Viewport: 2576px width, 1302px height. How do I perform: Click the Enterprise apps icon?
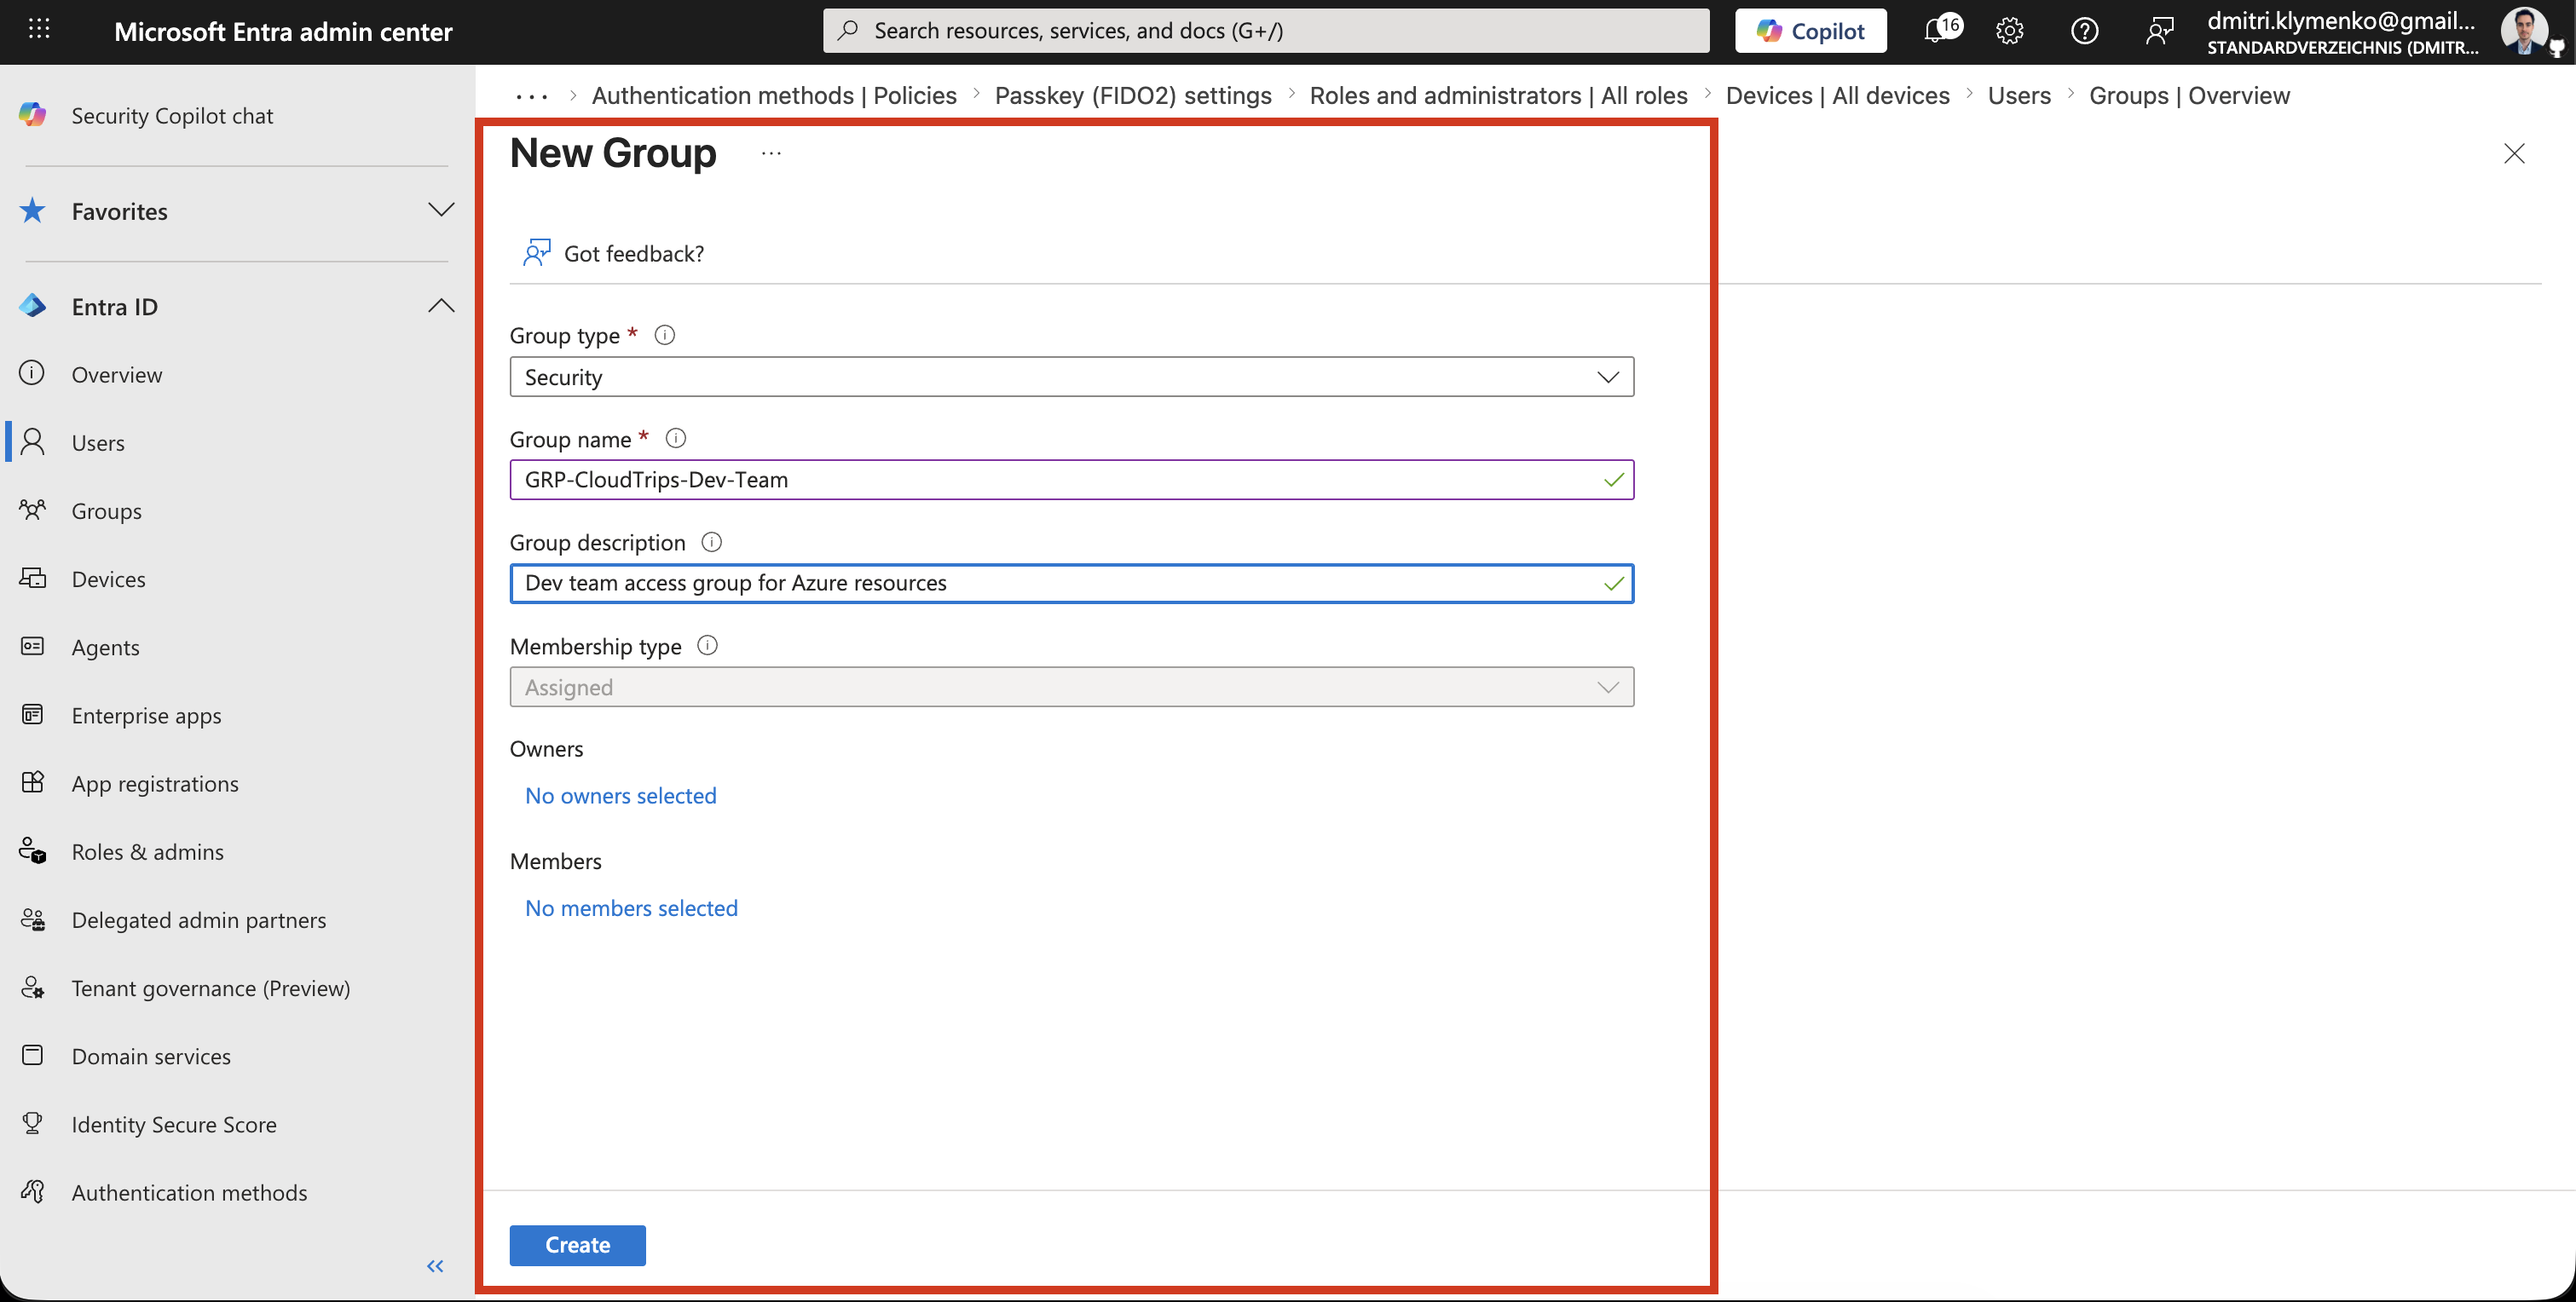pyautogui.click(x=32, y=714)
